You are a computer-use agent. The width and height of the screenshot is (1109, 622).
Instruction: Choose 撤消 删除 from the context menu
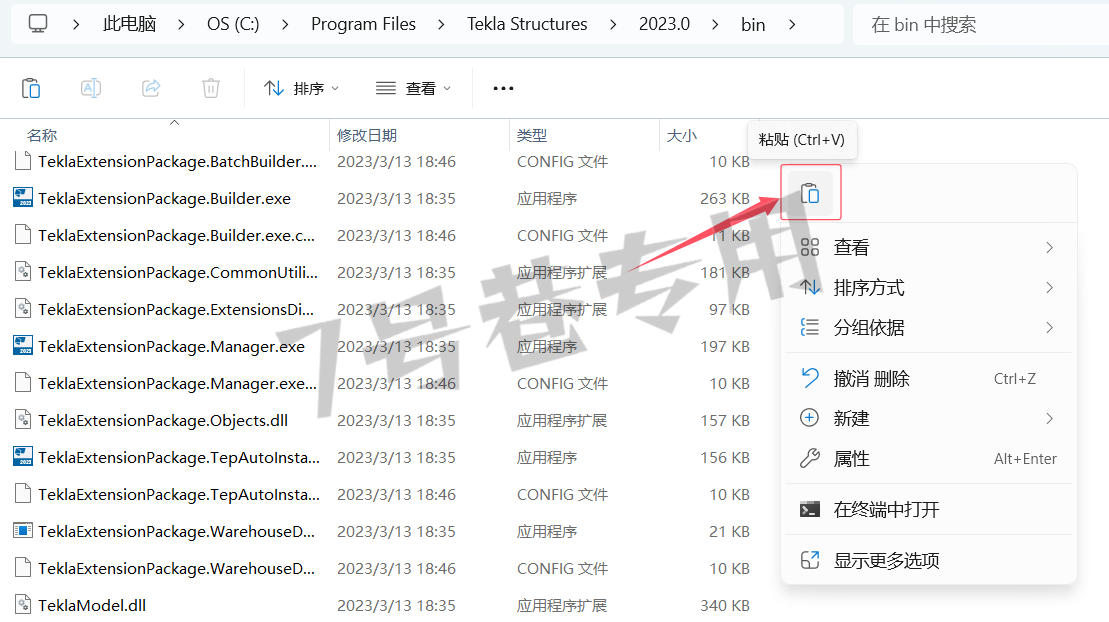[929, 379]
